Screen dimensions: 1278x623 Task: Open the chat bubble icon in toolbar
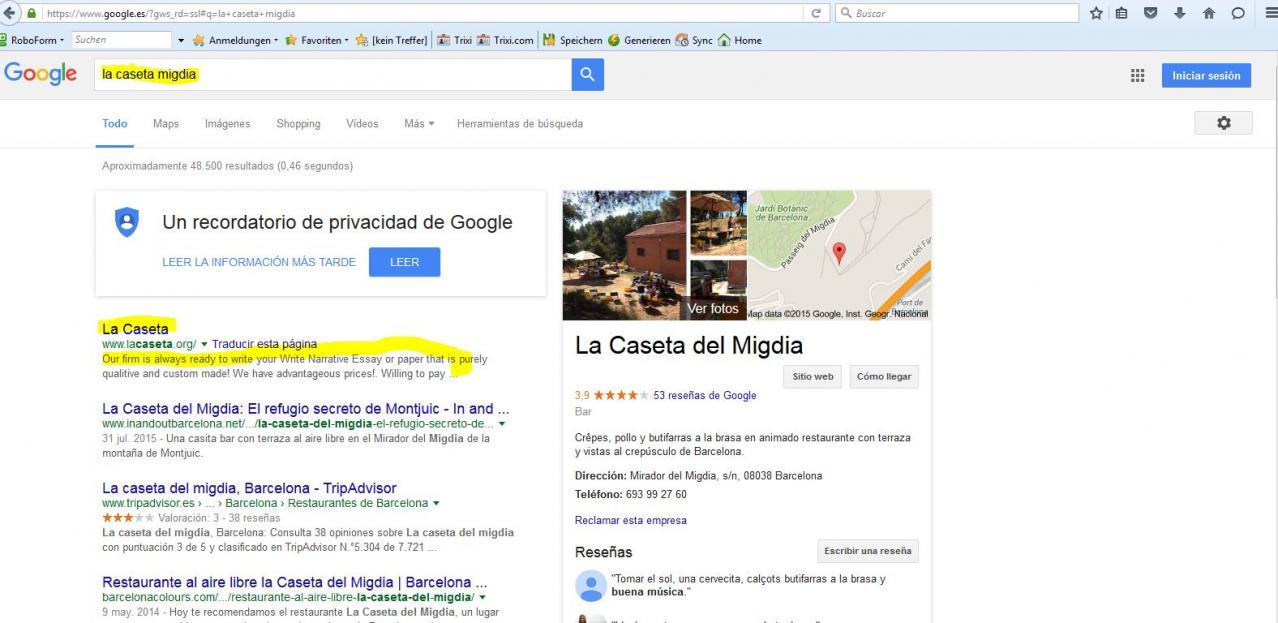point(1238,13)
